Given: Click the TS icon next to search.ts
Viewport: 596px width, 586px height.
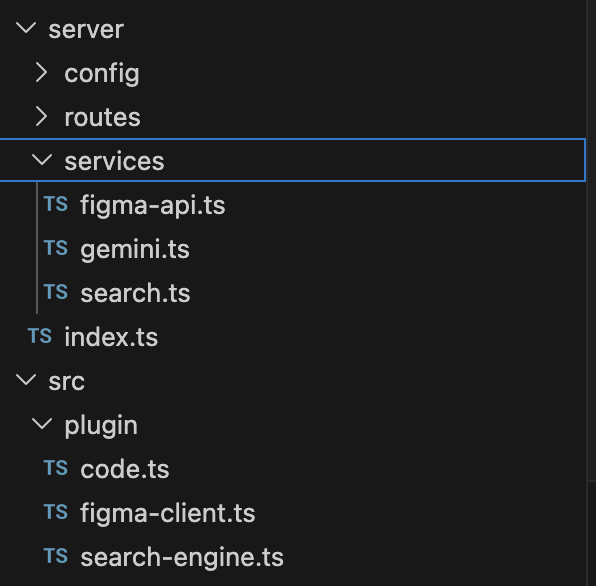Looking at the screenshot, I should pyautogui.click(x=56, y=292).
